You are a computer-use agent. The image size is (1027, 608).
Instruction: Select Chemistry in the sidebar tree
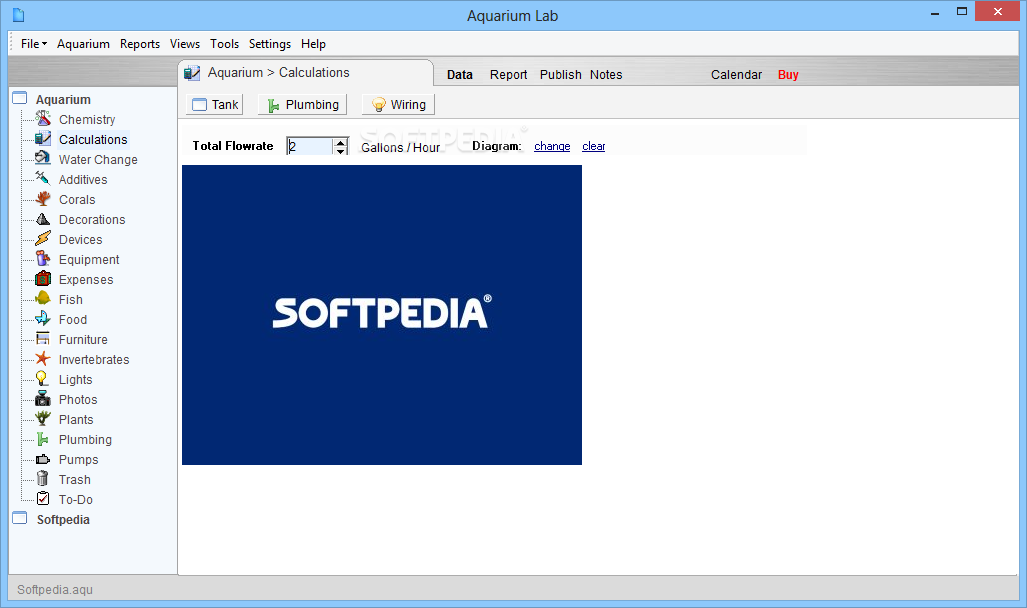pyautogui.click(x=87, y=120)
